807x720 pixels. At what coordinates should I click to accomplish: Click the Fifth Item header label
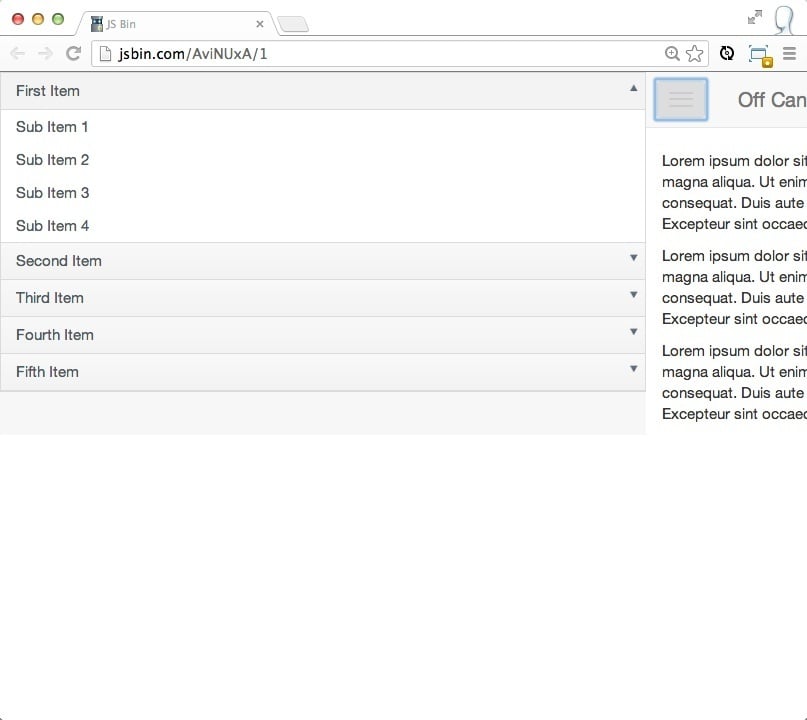pos(47,372)
